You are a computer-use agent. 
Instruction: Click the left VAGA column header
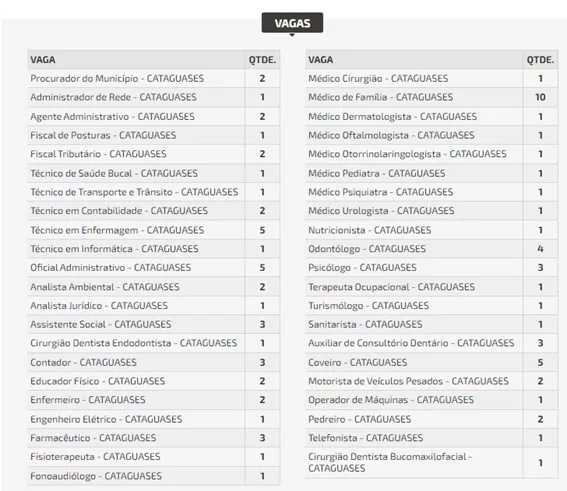[x=43, y=60]
